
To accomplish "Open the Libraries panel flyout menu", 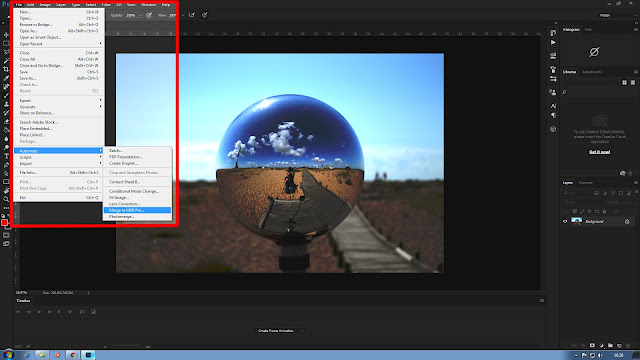I will pos(636,72).
